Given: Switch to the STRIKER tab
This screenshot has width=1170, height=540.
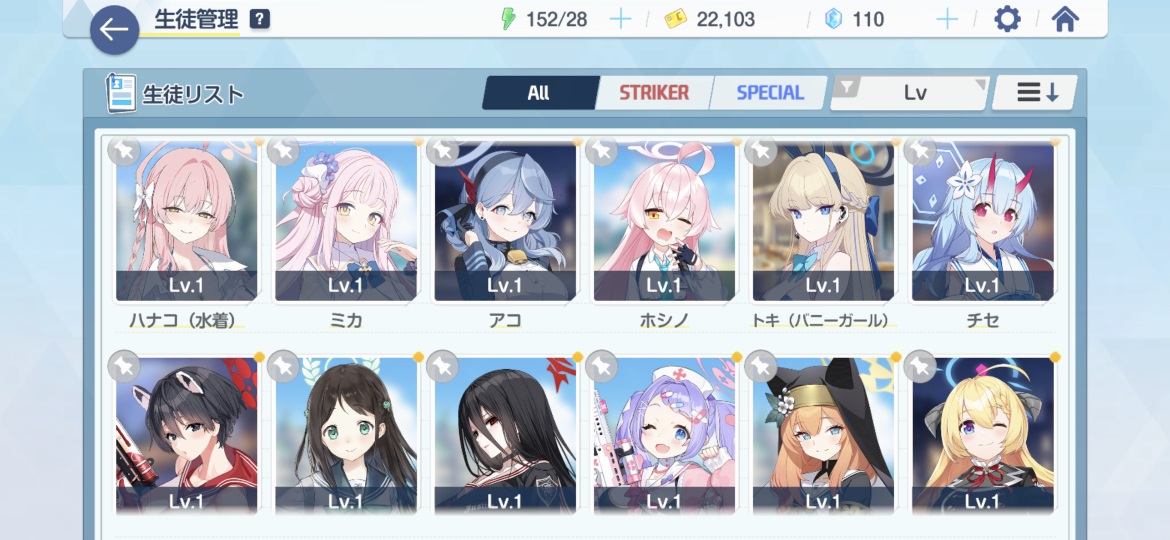Looking at the screenshot, I should coord(654,92).
